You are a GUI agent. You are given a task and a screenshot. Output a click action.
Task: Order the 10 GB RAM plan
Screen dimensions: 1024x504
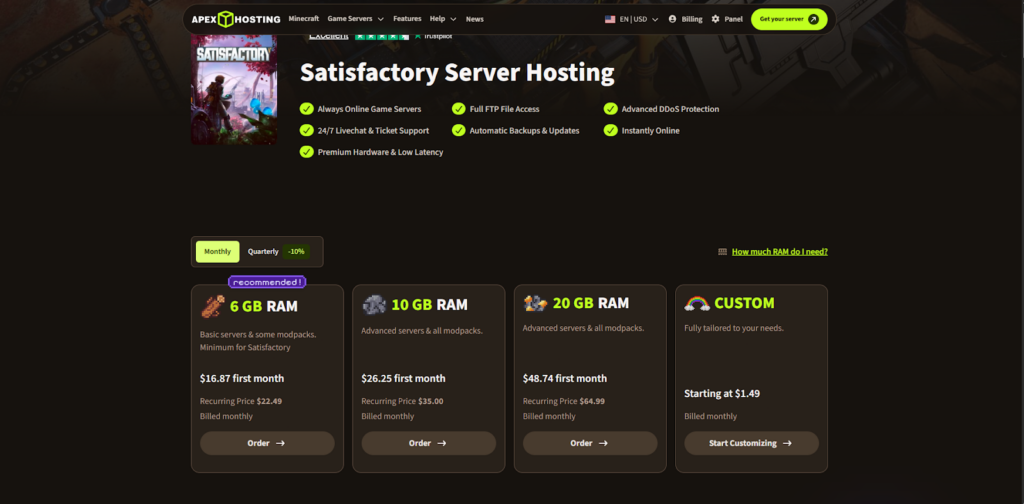(428, 443)
